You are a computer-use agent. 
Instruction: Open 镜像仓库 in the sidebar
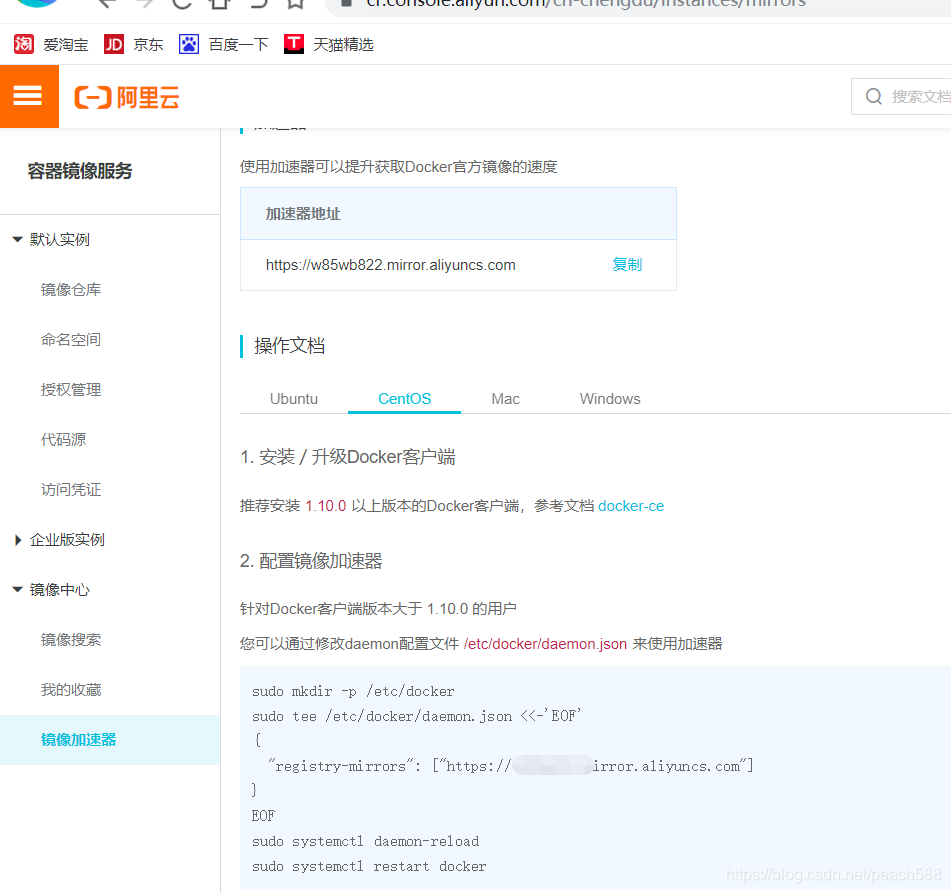tap(71, 290)
